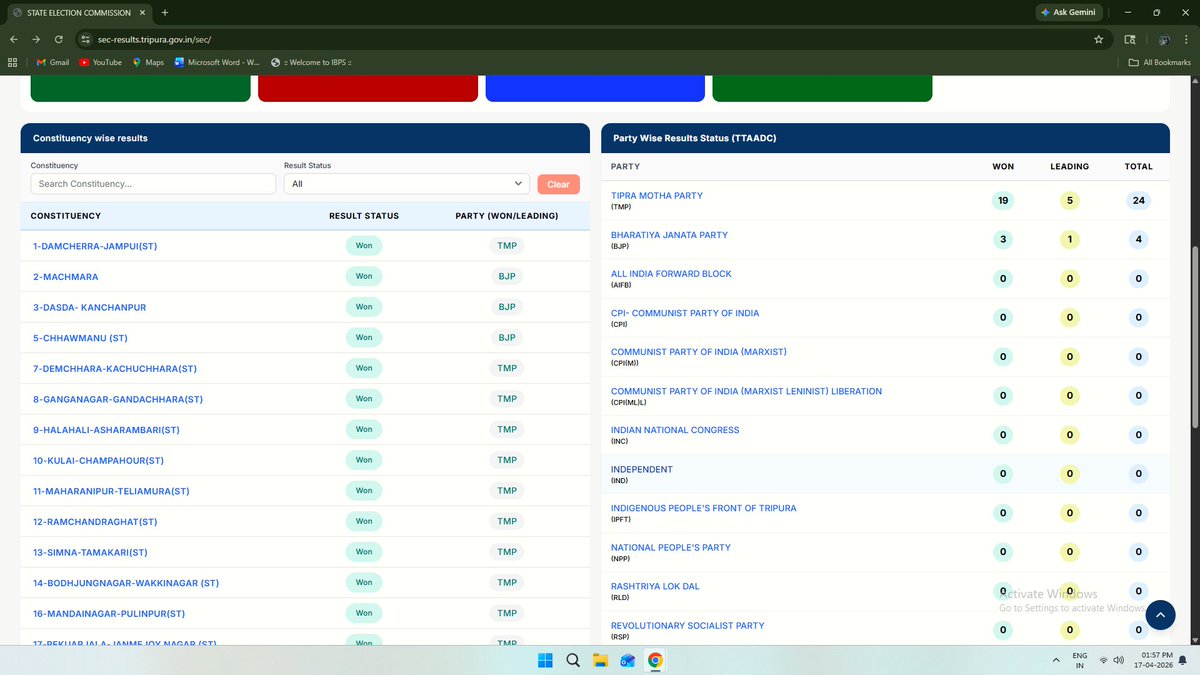Open constituency 13-SIMNA-TAMAKARI(ST)
Viewport: 1200px width, 675px height.
[90, 552]
